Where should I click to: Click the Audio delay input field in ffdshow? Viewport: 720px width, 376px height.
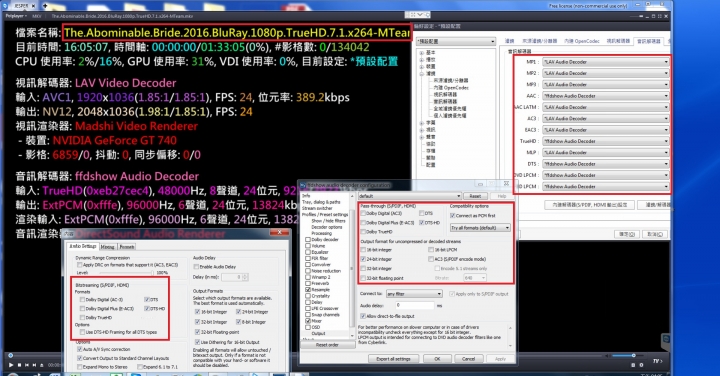coord(415,305)
